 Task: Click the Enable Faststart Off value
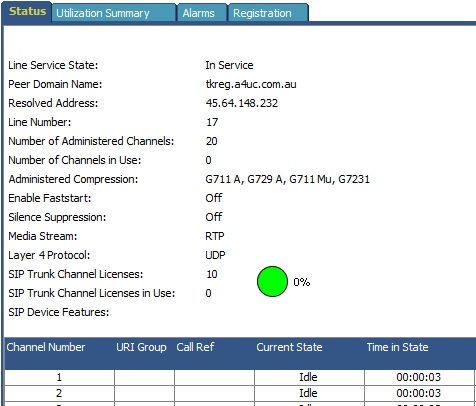[x=214, y=198]
